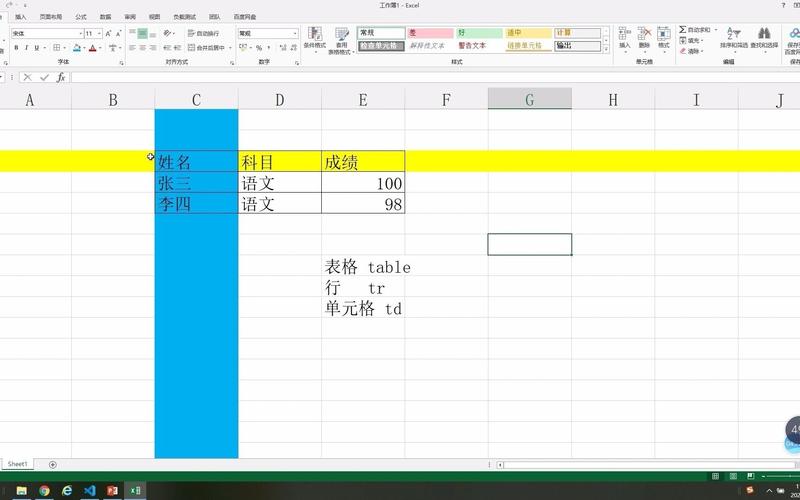The width and height of the screenshot is (800, 500).
Task: Apply the 输出 output cell style
Action: [577, 46]
